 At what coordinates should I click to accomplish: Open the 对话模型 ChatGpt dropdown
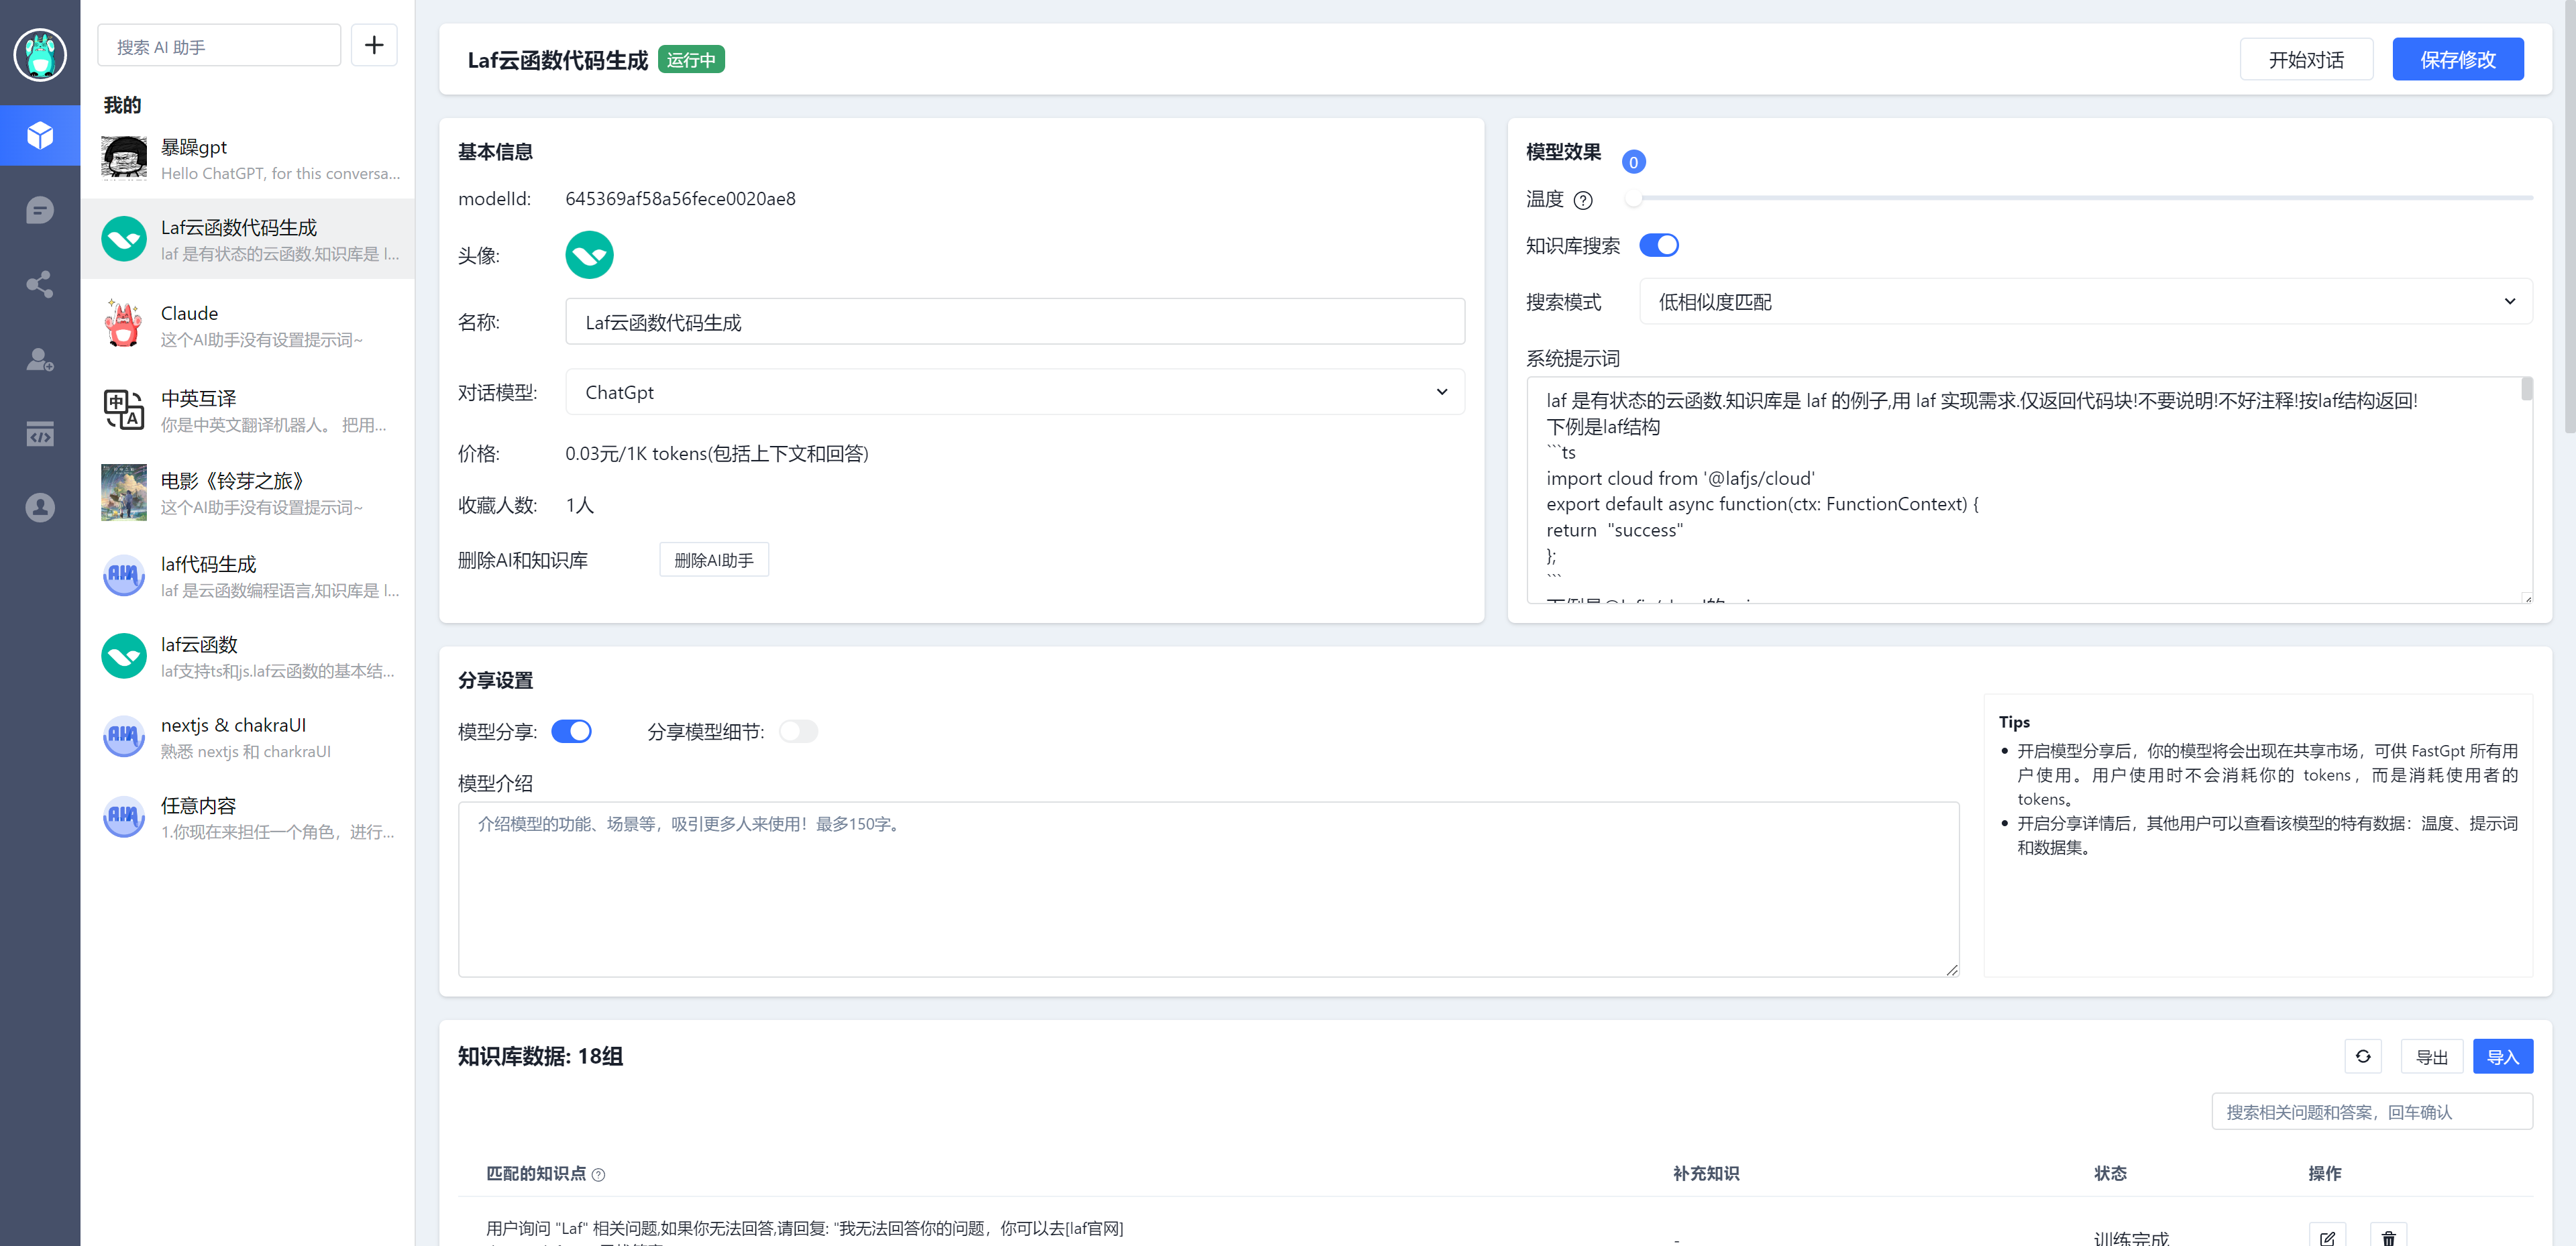(x=1015, y=392)
